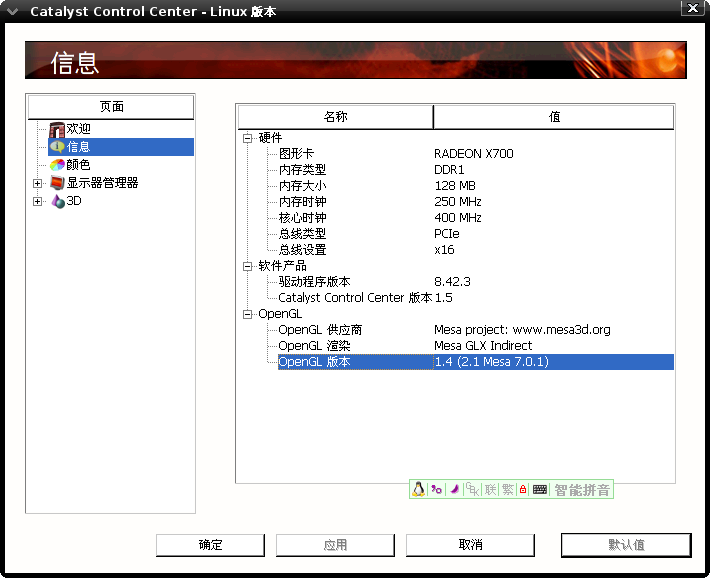Click the x16 value

444,250
